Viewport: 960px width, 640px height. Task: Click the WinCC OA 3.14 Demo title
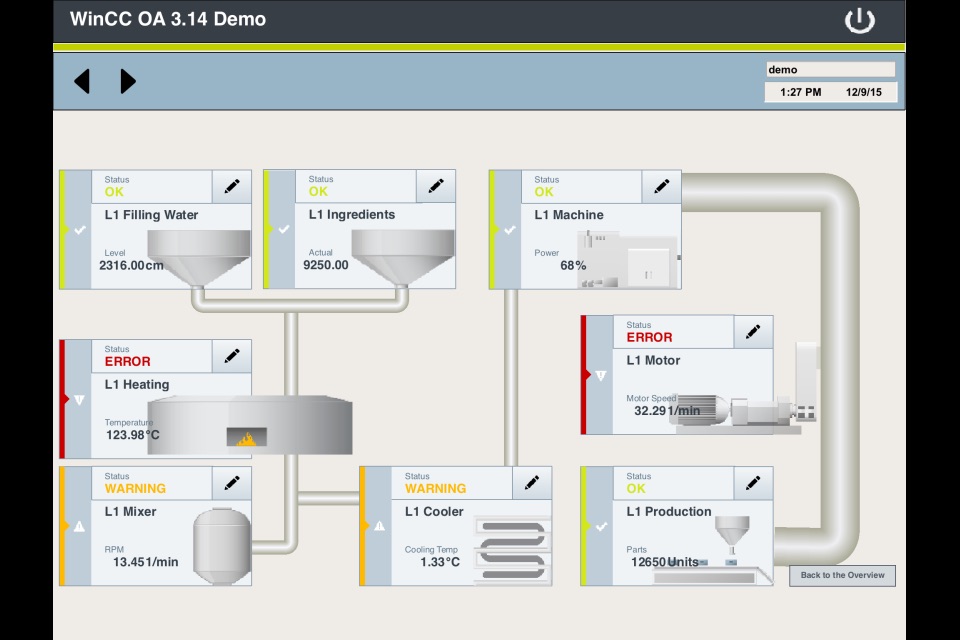tap(168, 19)
